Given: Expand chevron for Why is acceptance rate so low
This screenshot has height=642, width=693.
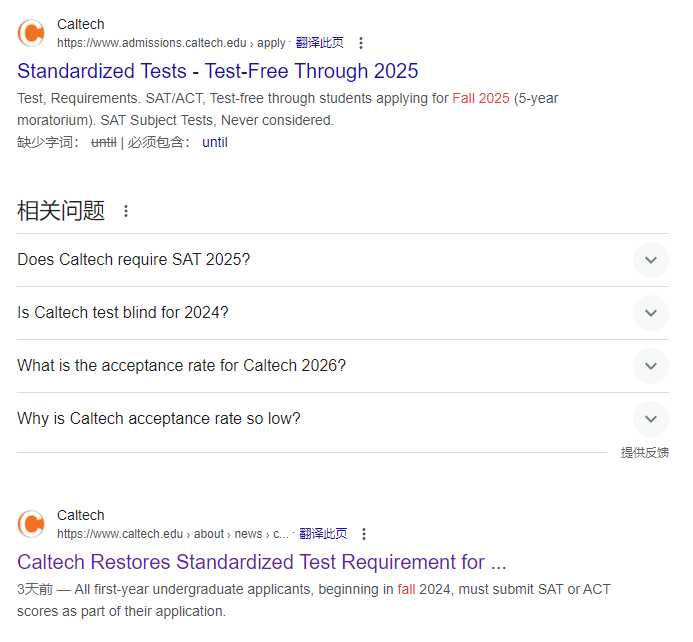Looking at the screenshot, I should point(651,419).
